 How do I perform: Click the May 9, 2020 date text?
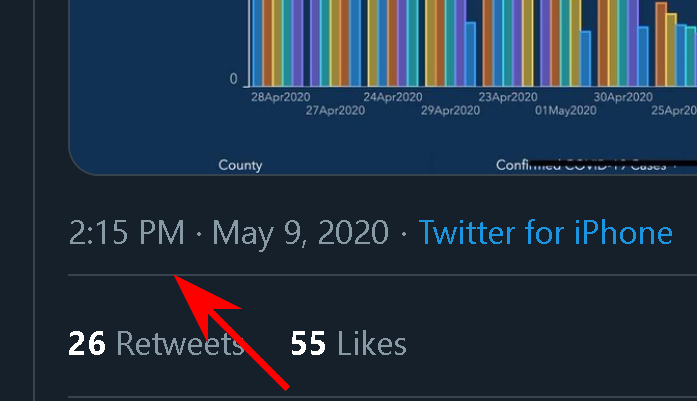pos(300,234)
